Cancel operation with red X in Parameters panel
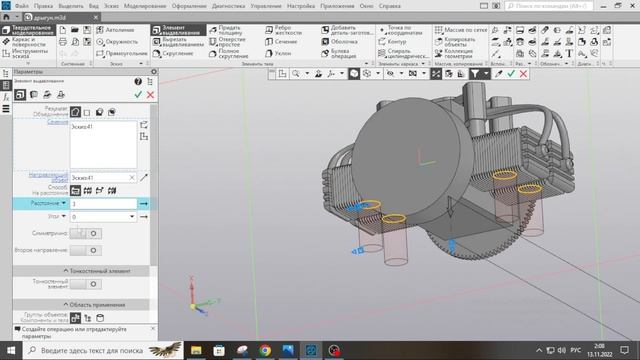Screen dimensions: 640x360 [150, 95]
